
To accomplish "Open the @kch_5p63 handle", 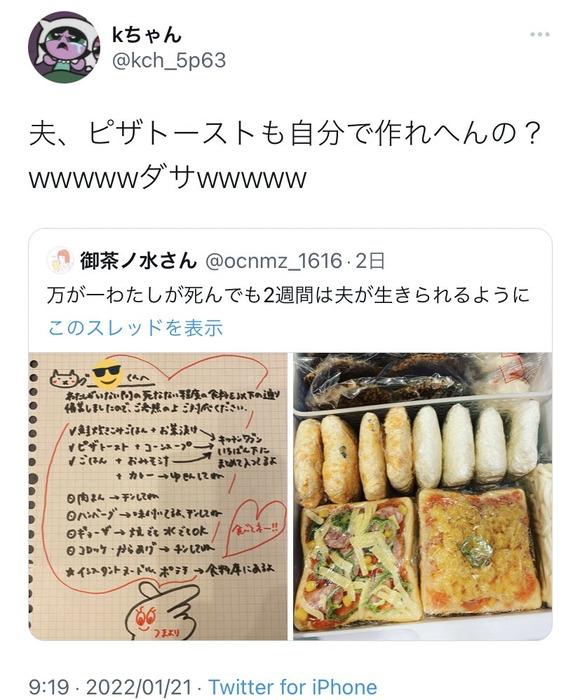I will click(x=168, y=61).
